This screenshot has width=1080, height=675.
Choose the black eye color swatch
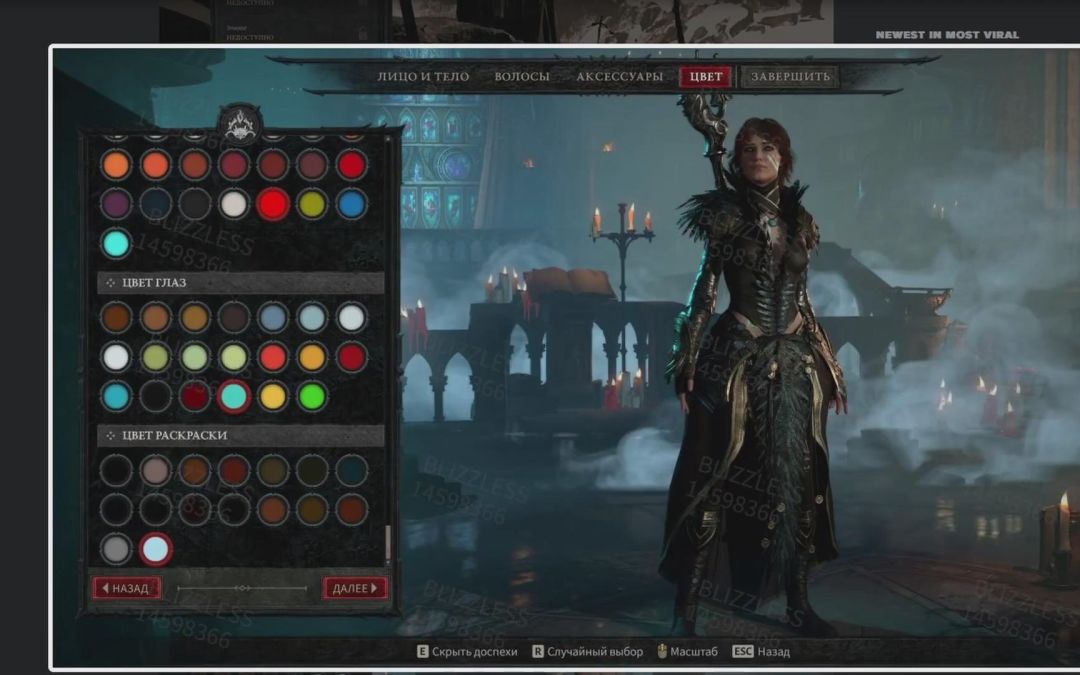[155, 397]
